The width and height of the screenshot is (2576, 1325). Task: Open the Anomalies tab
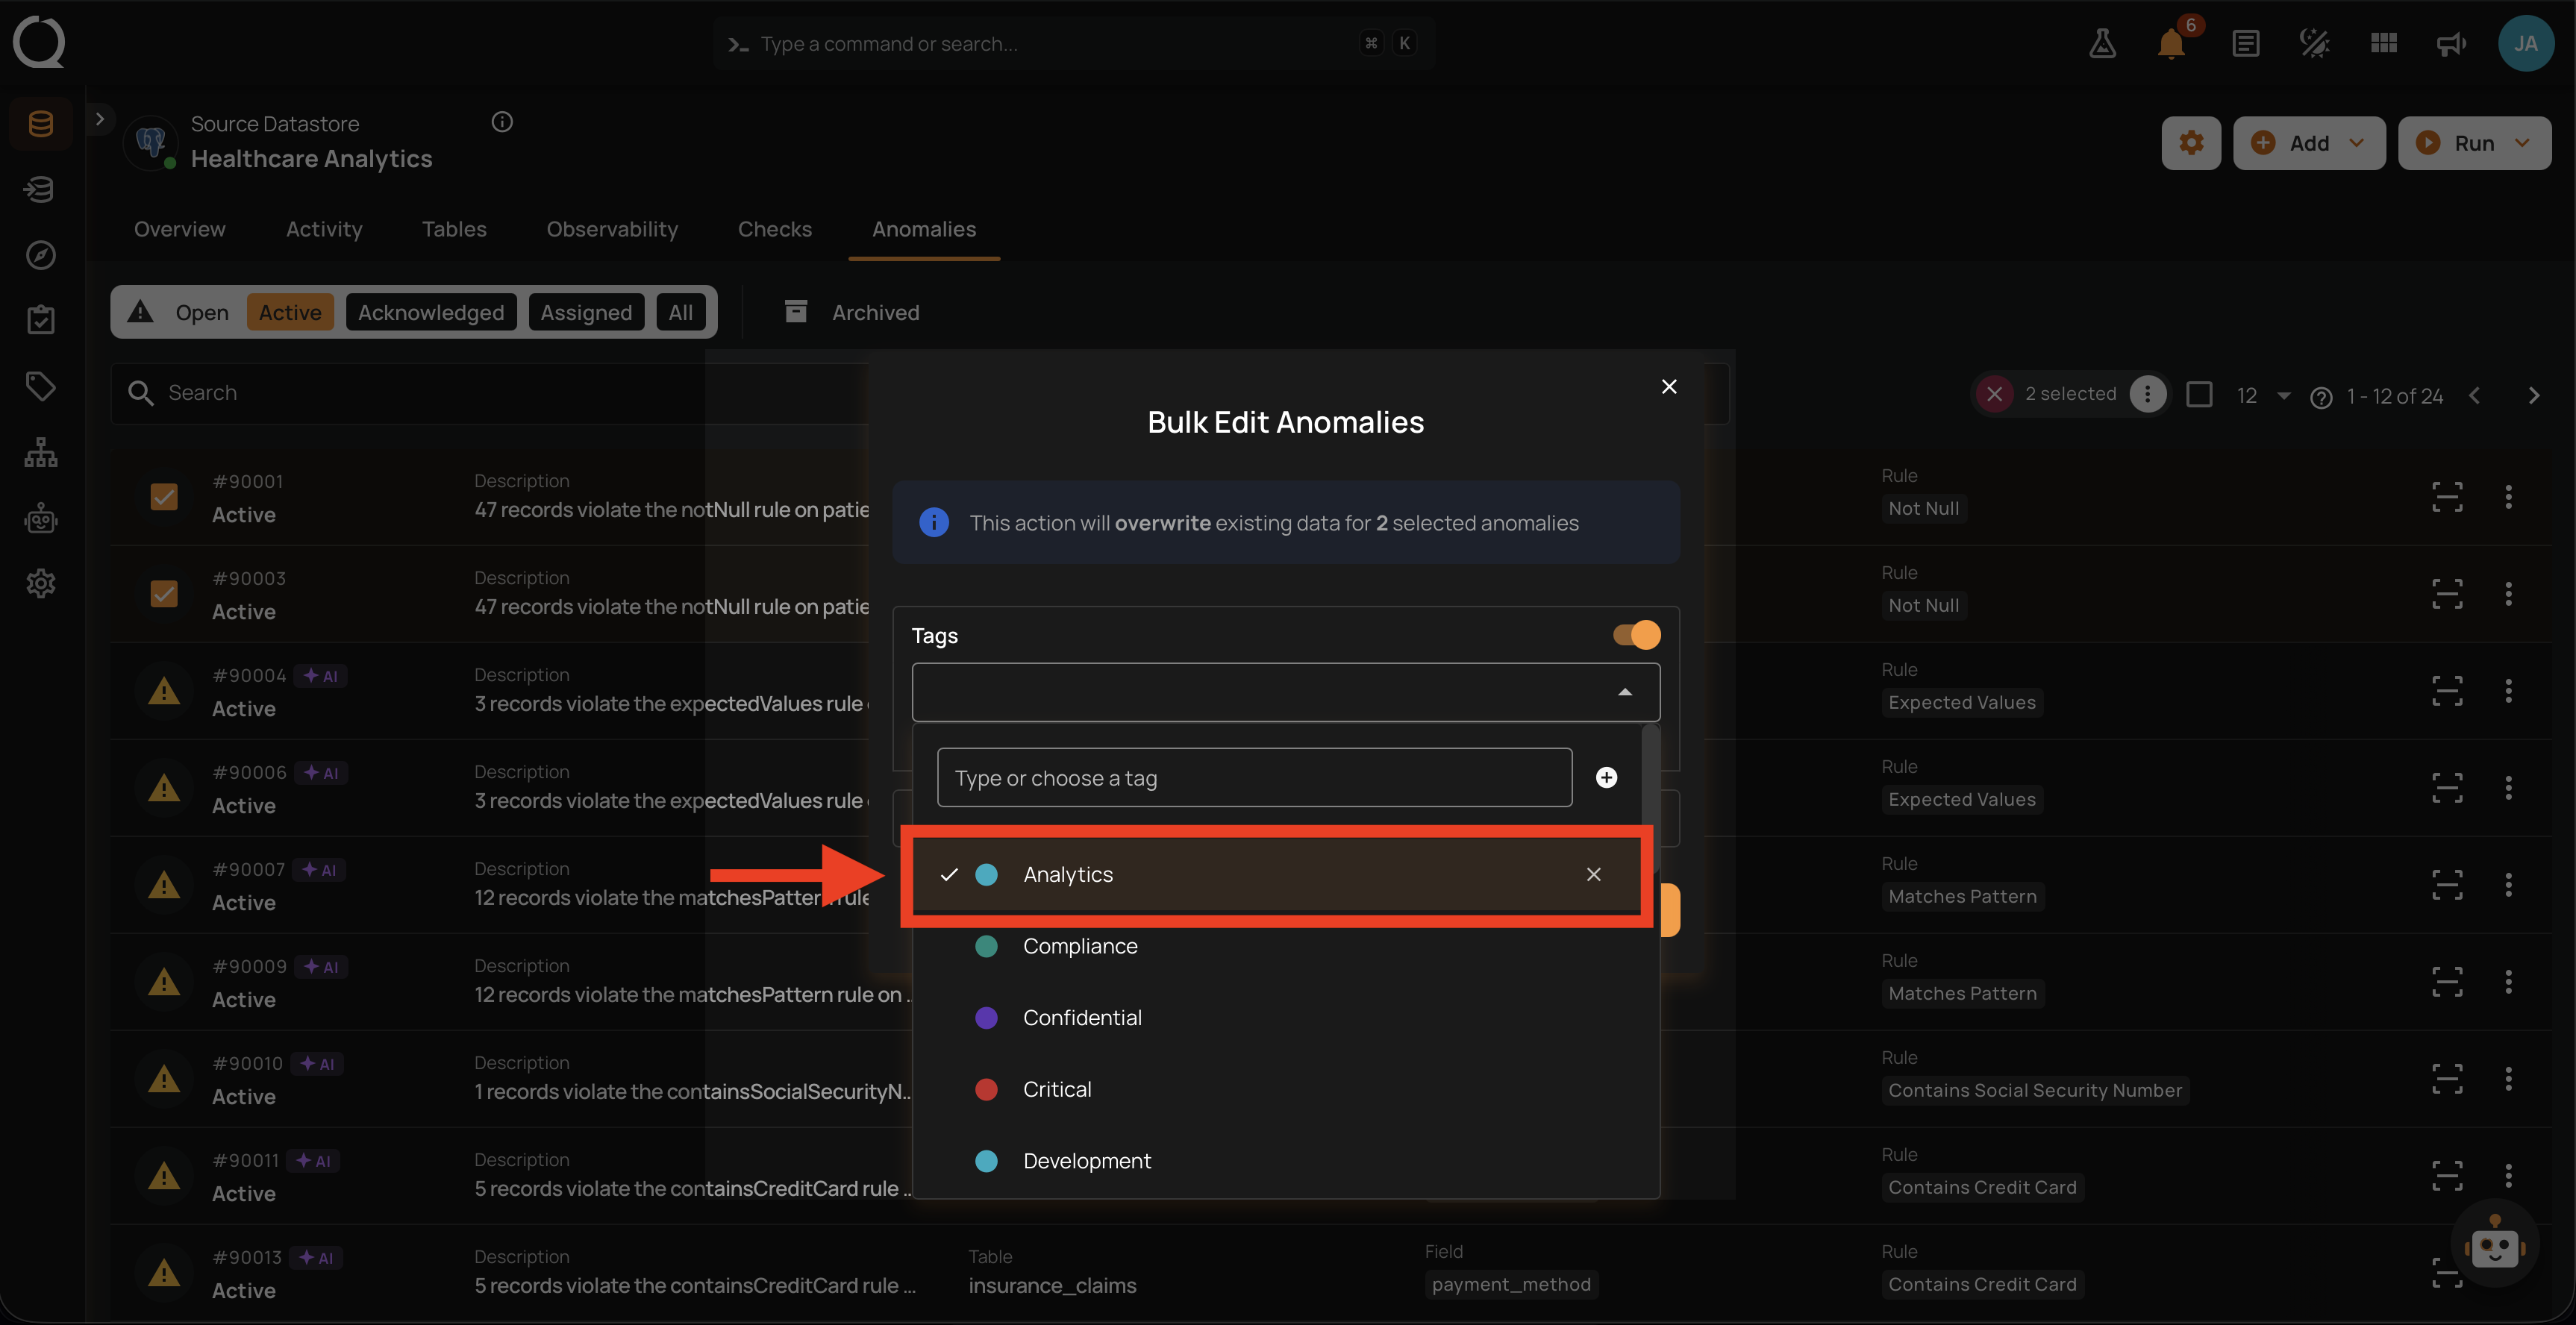point(923,229)
